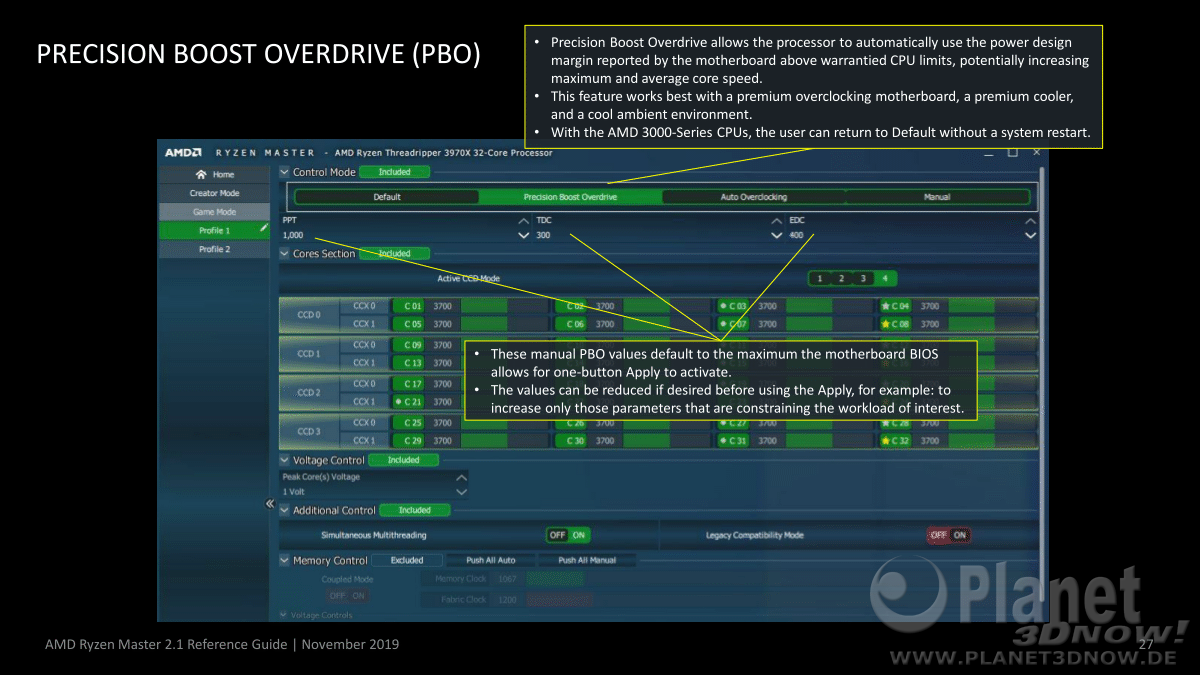Click the dot marker on core C 03

pos(722,306)
